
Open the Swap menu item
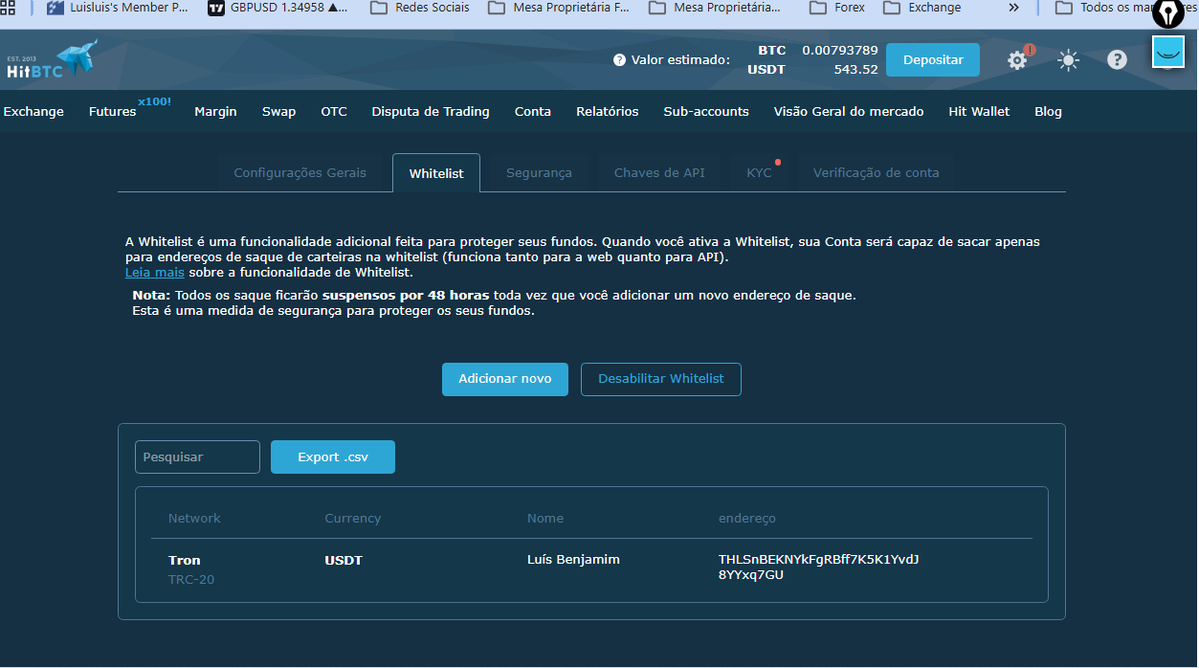pyautogui.click(x=279, y=112)
